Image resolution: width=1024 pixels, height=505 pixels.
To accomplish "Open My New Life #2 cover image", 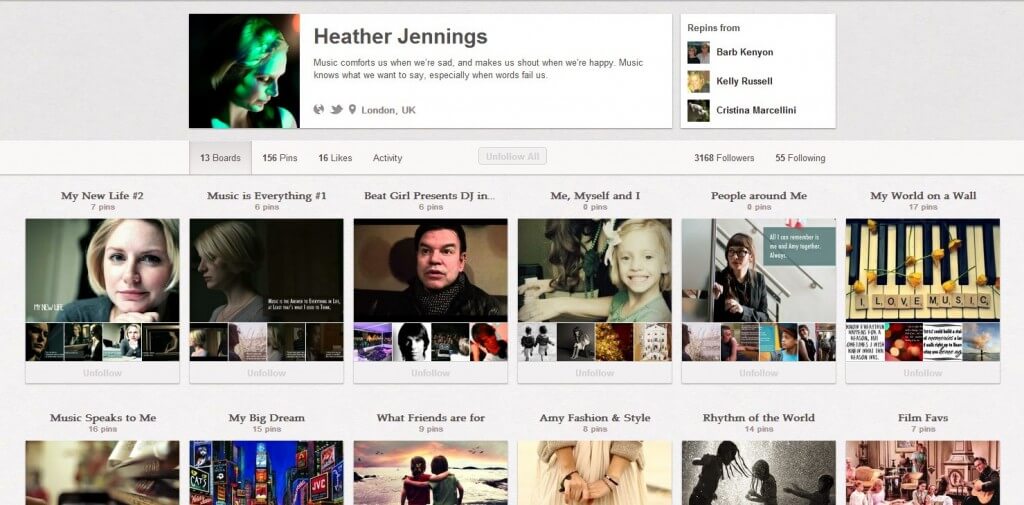I will point(102,270).
